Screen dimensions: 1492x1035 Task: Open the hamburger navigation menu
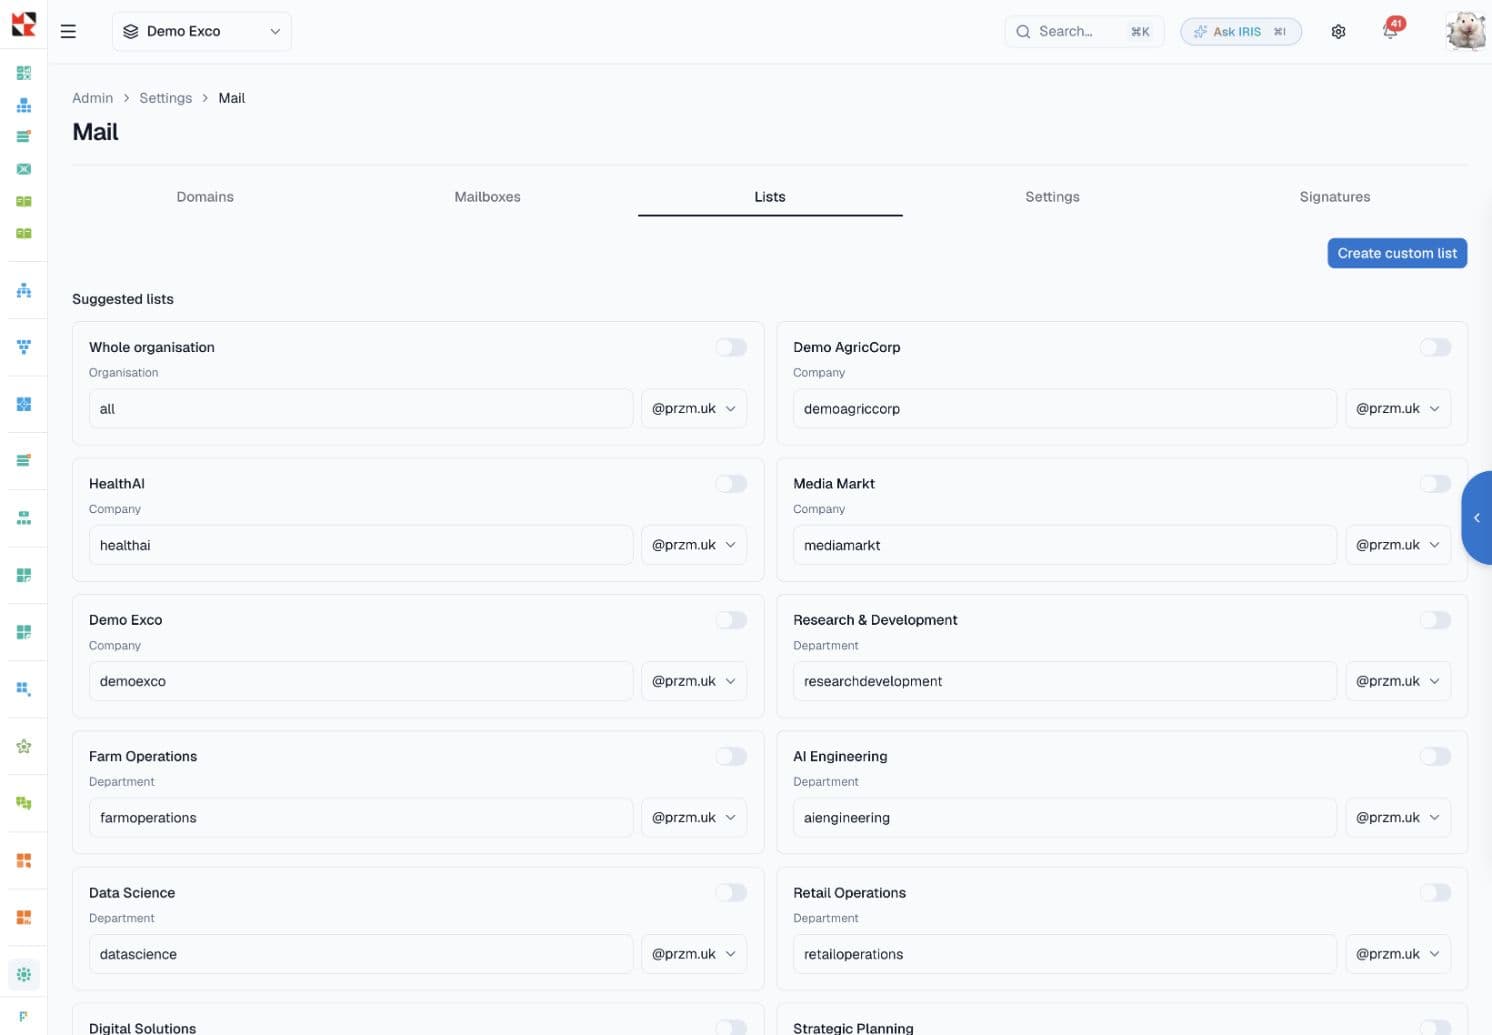pyautogui.click(x=68, y=31)
